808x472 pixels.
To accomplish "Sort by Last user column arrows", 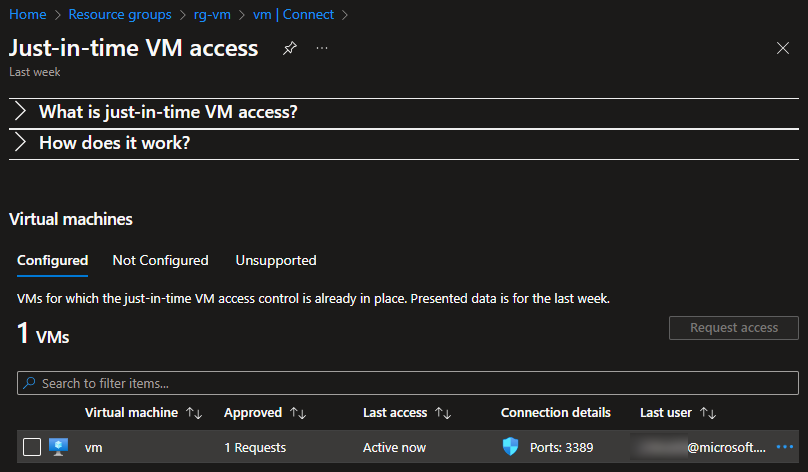I will 708,413.
